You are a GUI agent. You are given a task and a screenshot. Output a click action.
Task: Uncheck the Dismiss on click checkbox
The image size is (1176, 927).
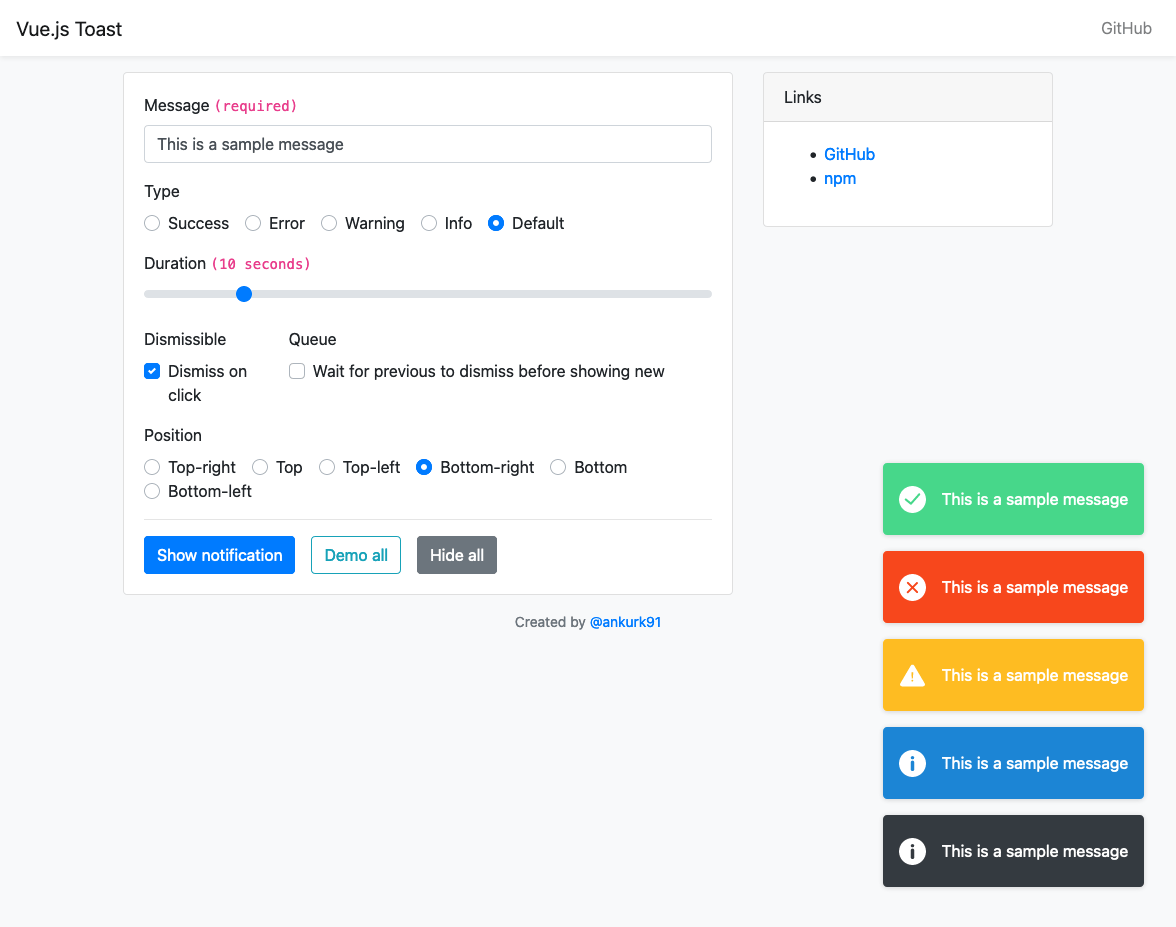pos(151,370)
